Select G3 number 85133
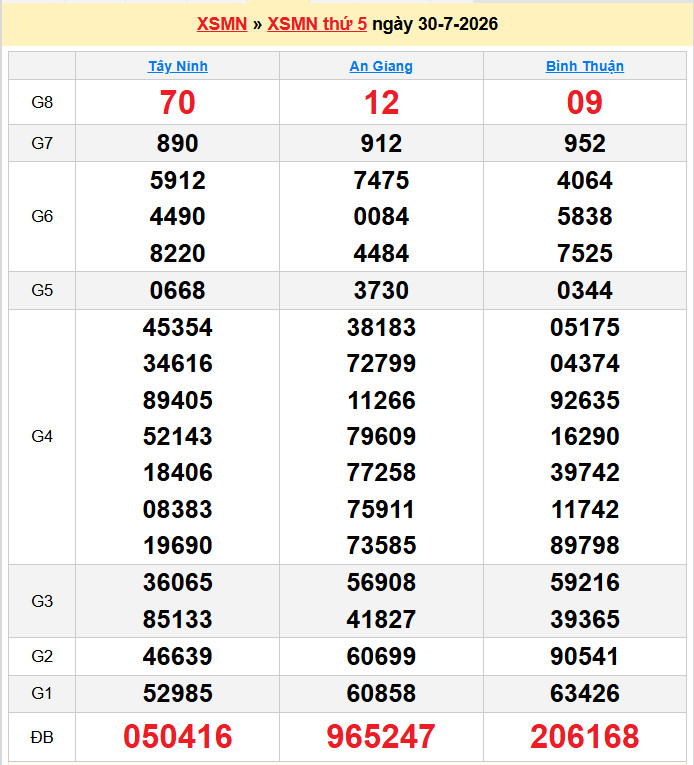 pos(178,620)
